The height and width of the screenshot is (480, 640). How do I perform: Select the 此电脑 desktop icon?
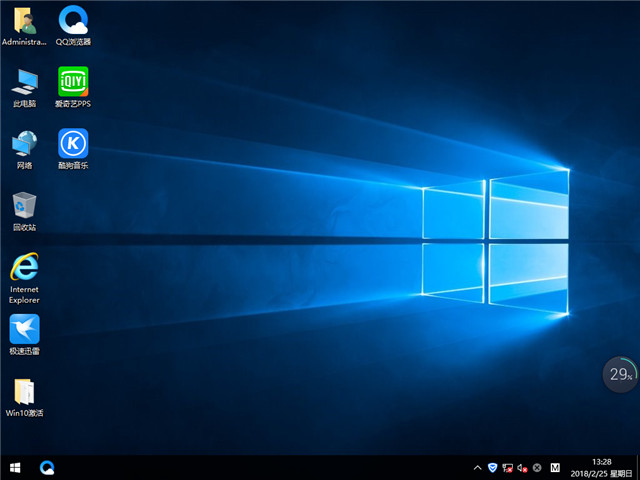point(24,87)
